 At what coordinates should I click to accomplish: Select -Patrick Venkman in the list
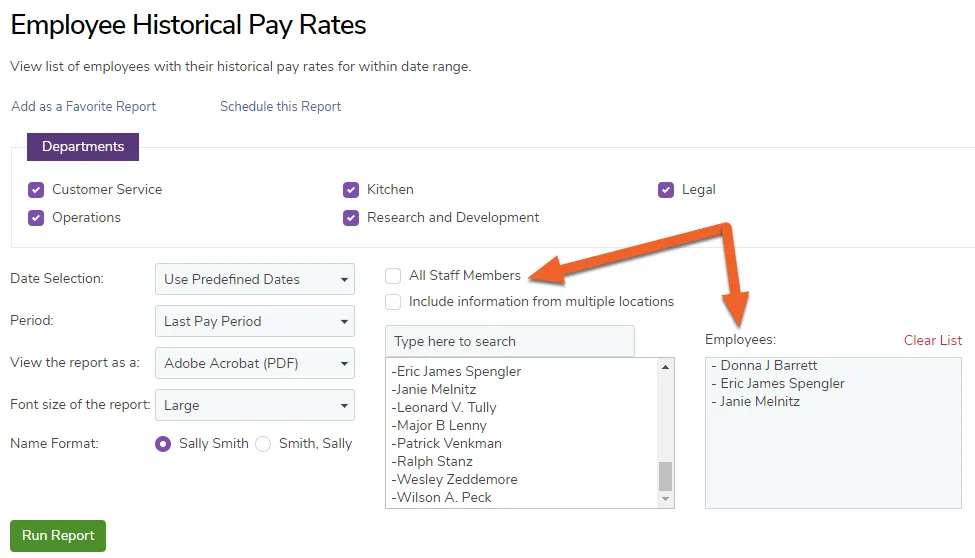pos(446,444)
